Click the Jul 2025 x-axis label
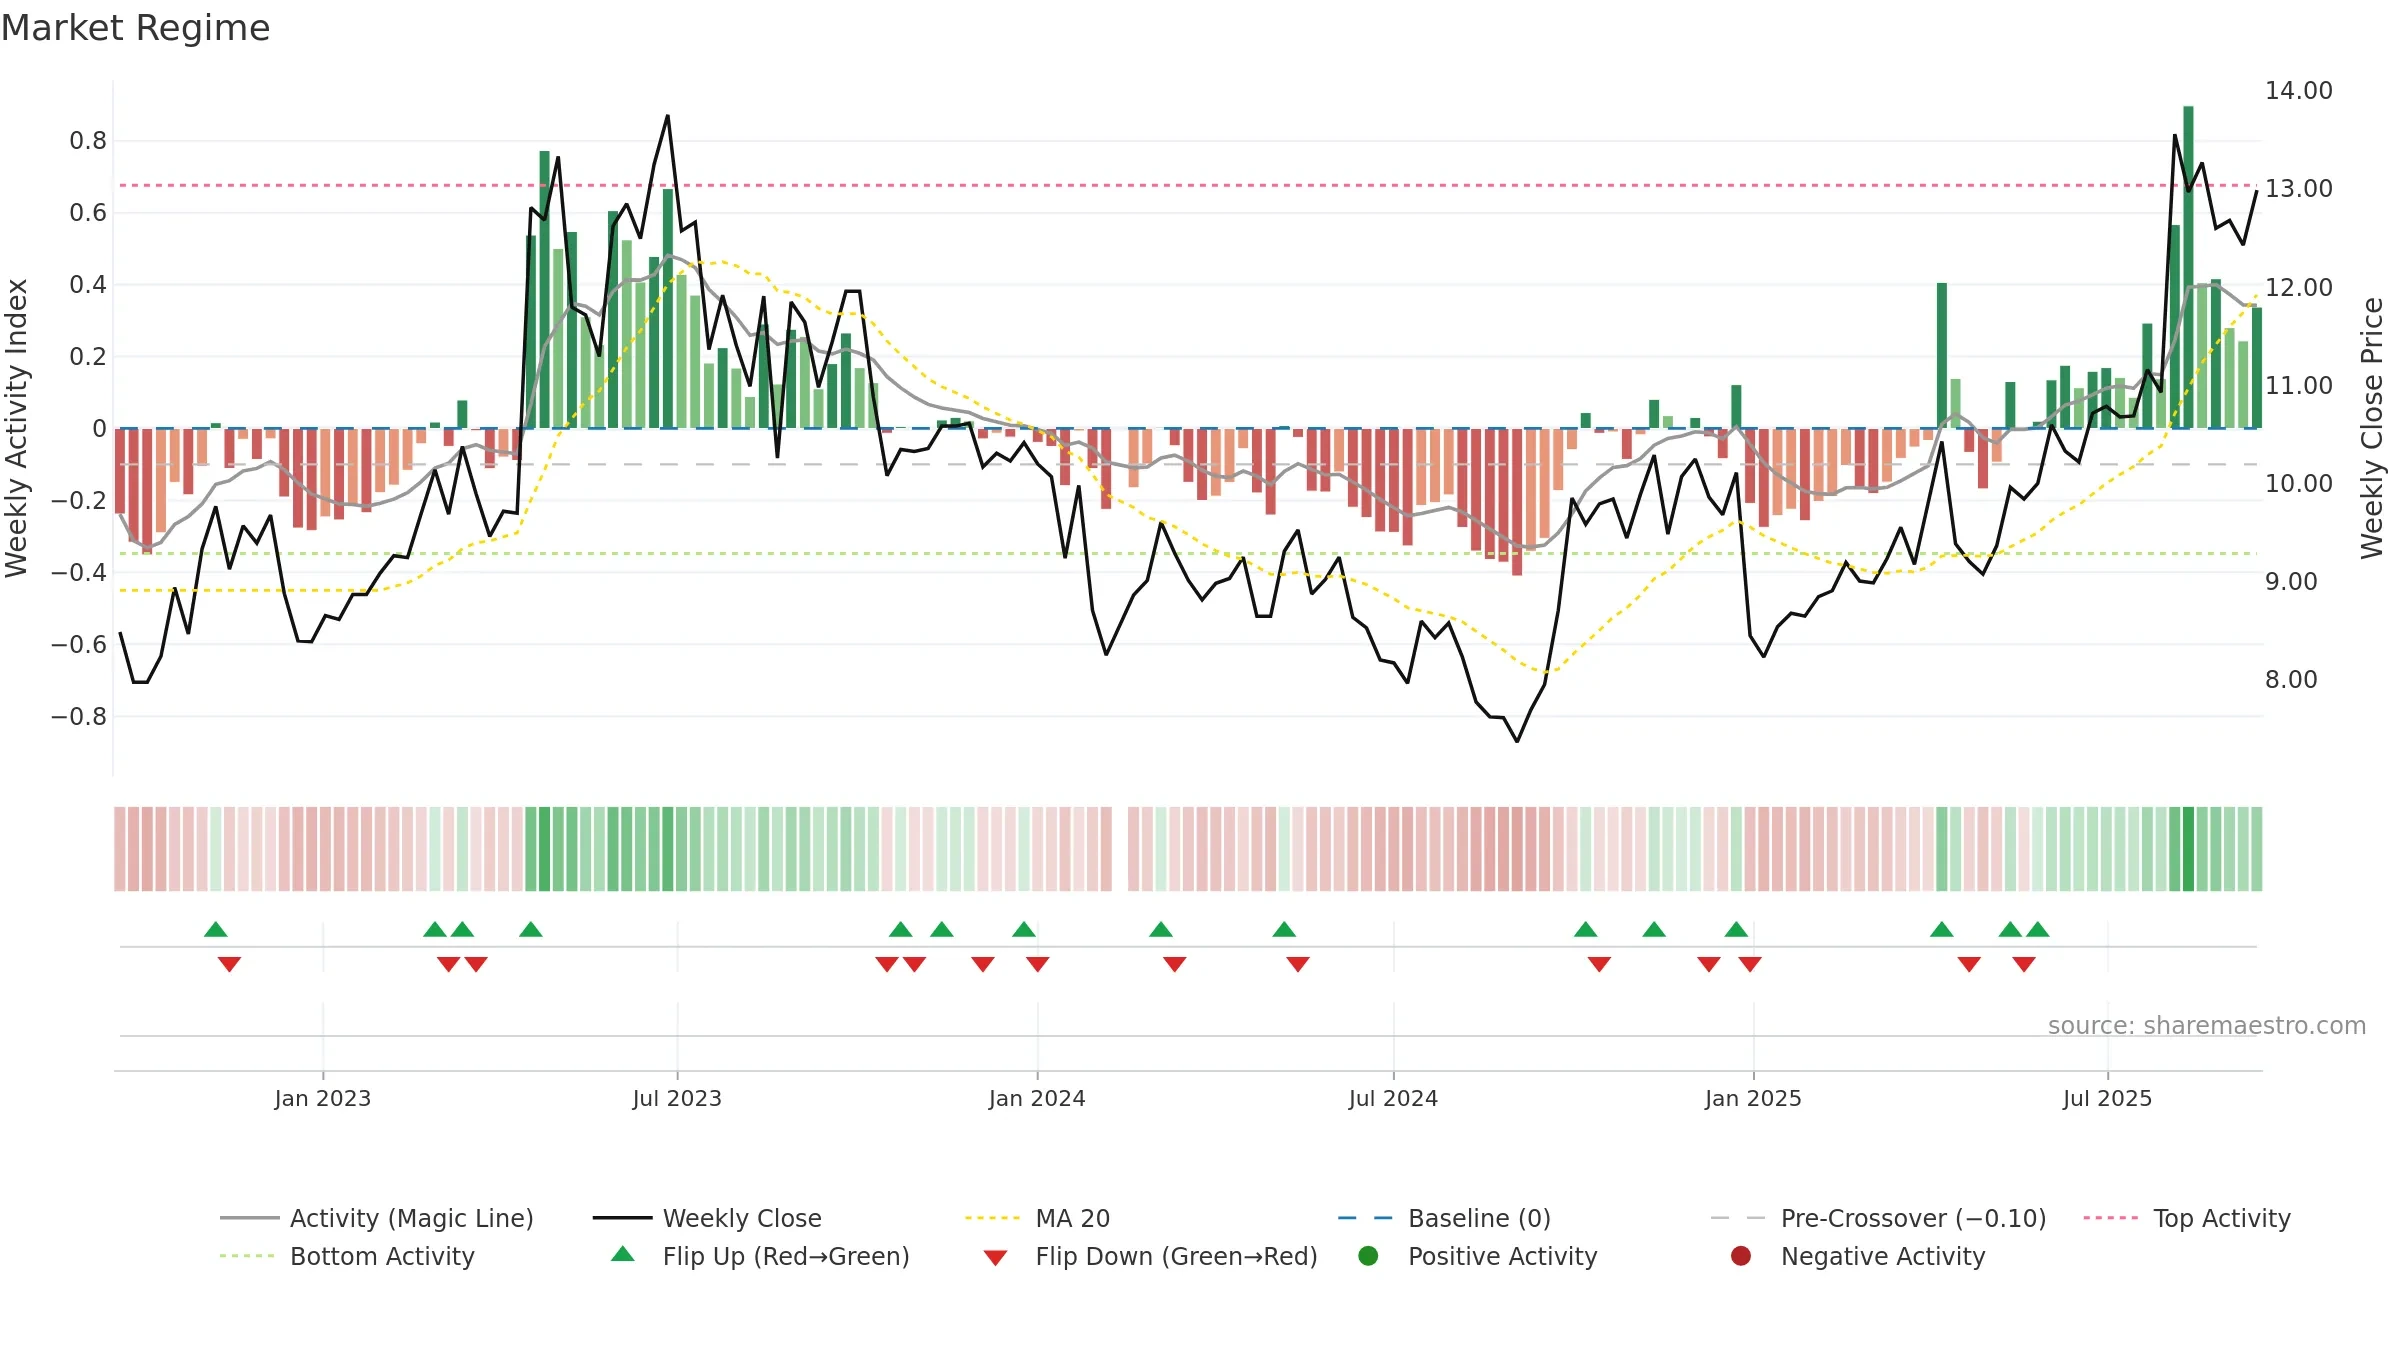Viewport: 2400px width, 1350px height. (2107, 1098)
